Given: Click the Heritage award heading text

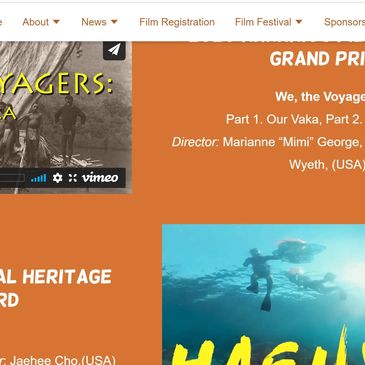Looking at the screenshot, I should tap(56, 288).
